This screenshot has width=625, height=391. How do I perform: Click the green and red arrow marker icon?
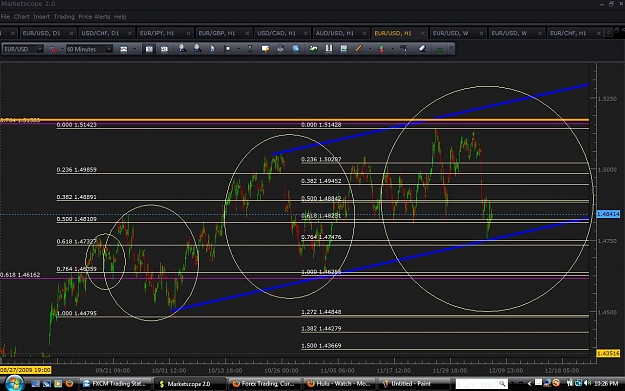click(x=381, y=49)
